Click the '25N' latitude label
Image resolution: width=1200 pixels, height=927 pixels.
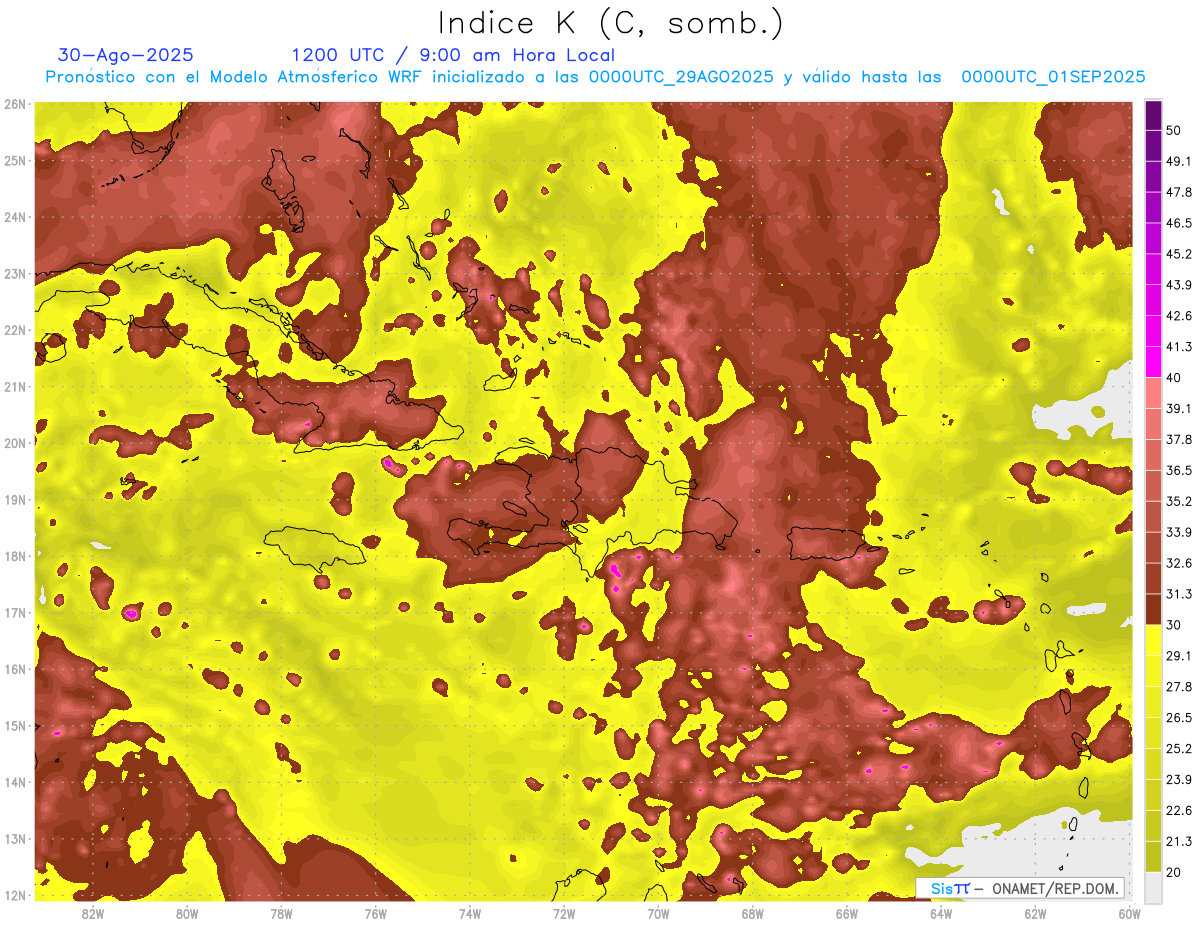tap(14, 161)
